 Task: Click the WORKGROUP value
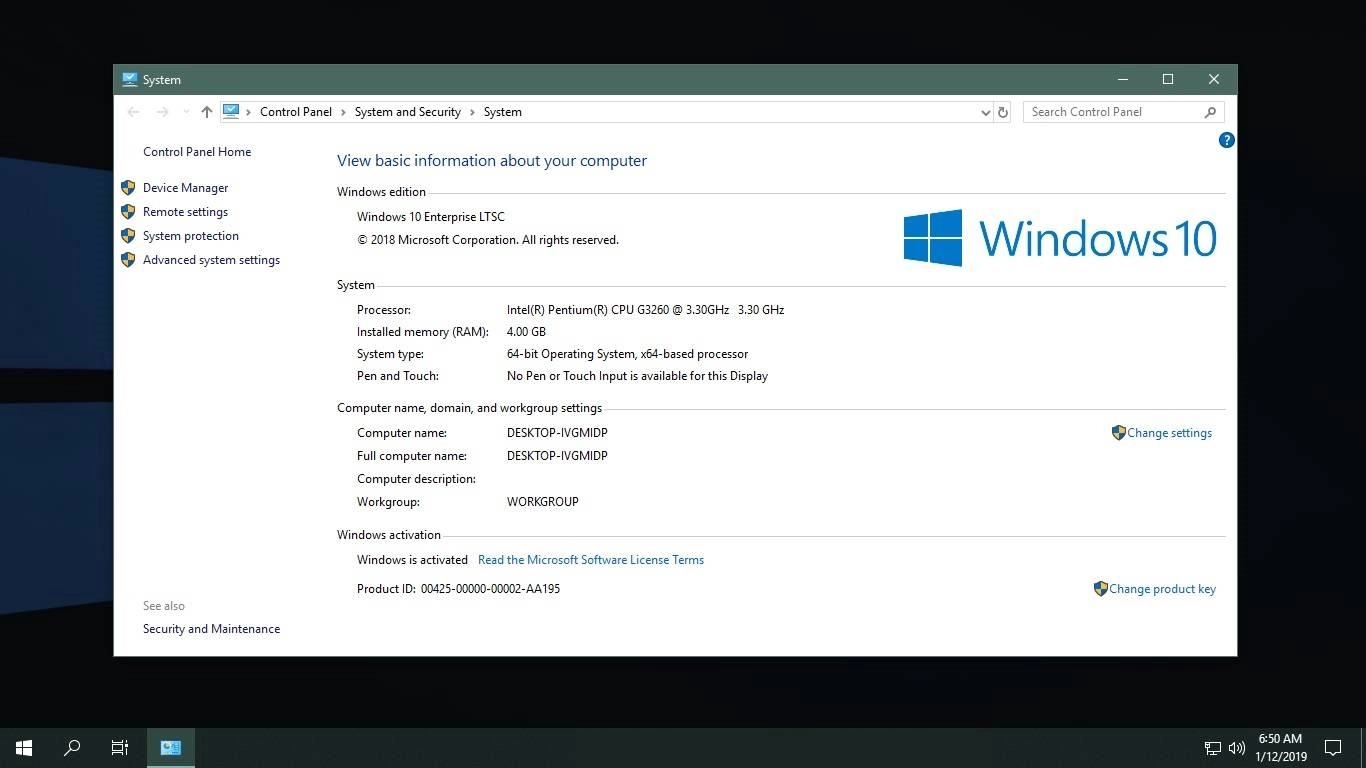coord(543,502)
